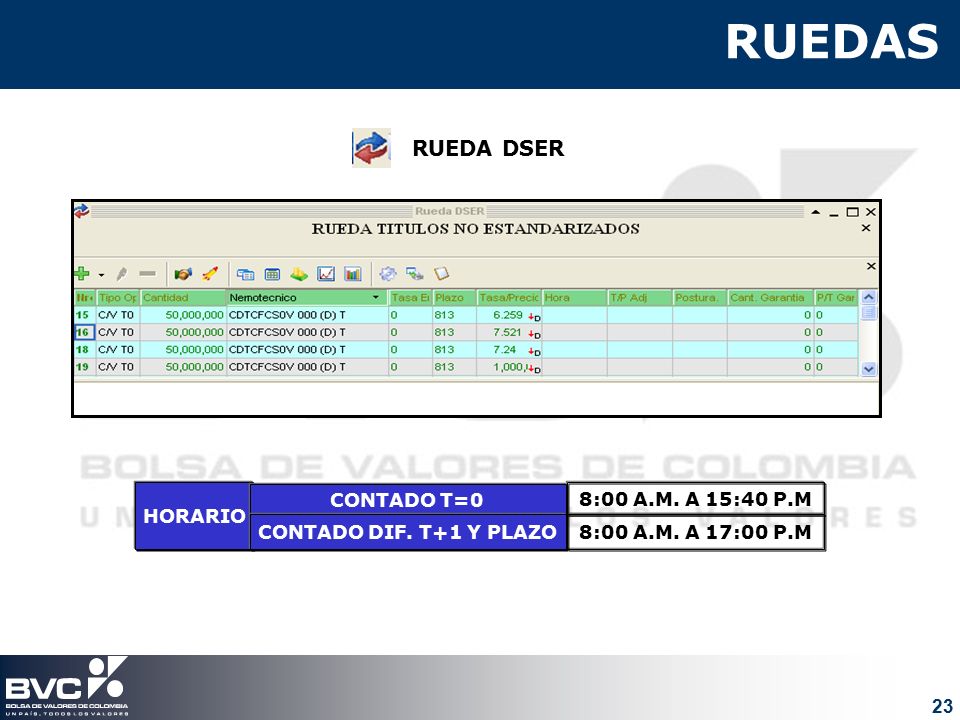Click the table vertical scrollbar thumb
This screenshot has width=960, height=720.
click(868, 313)
